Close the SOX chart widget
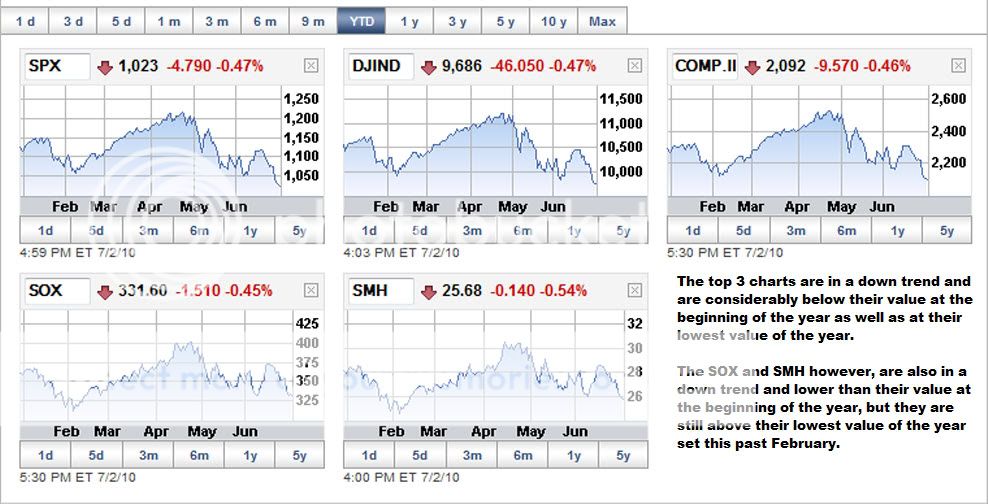This screenshot has height=504, width=988. (x=311, y=291)
